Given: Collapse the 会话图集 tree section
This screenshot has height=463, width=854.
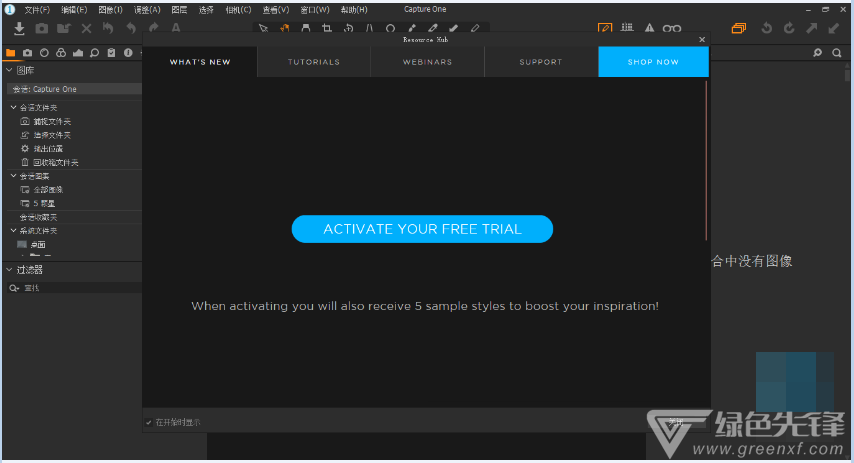Looking at the screenshot, I should coord(14,175).
